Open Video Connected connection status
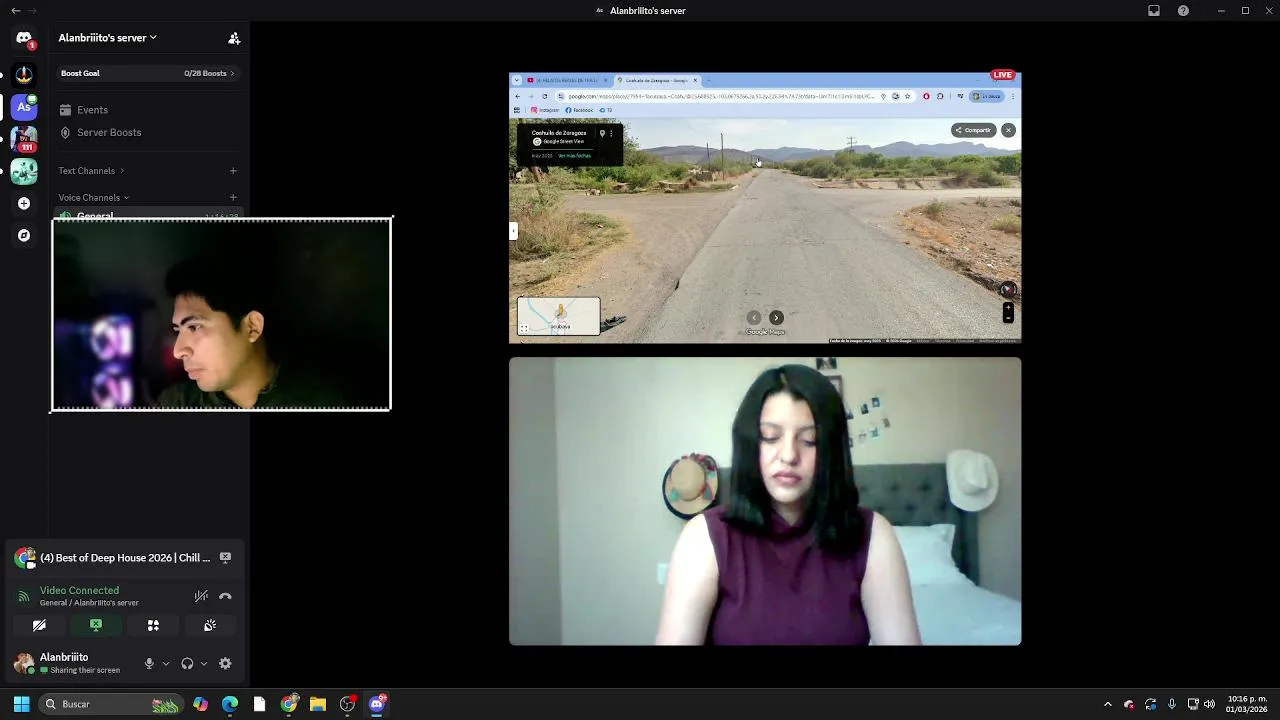1280x720 pixels. click(79, 591)
